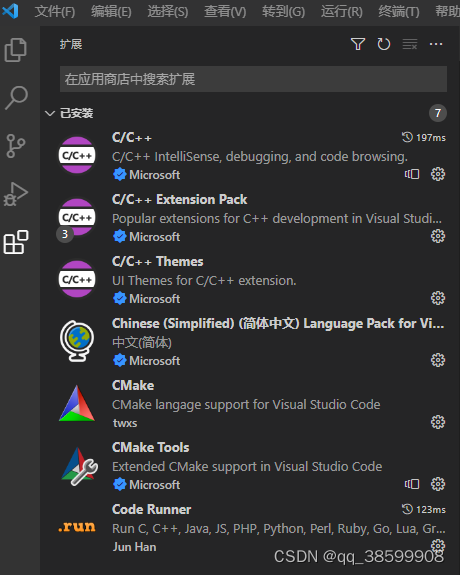Open the C/C++ extension title
This screenshot has height=575, width=460.
(132, 138)
